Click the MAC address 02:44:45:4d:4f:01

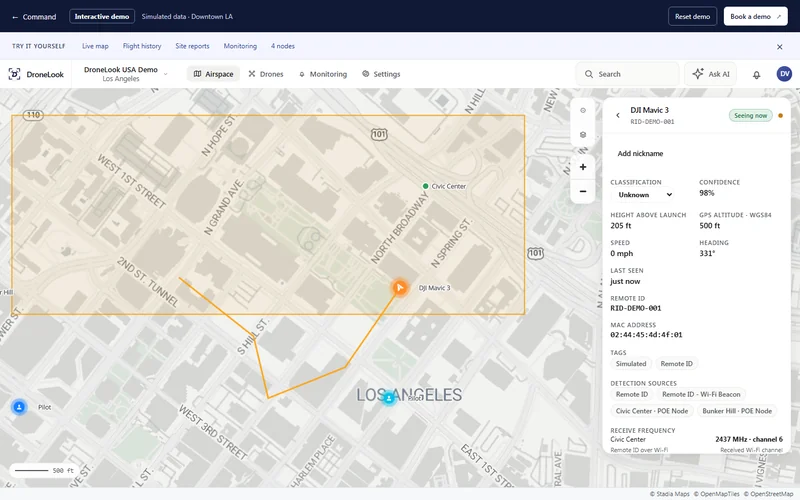(646, 335)
